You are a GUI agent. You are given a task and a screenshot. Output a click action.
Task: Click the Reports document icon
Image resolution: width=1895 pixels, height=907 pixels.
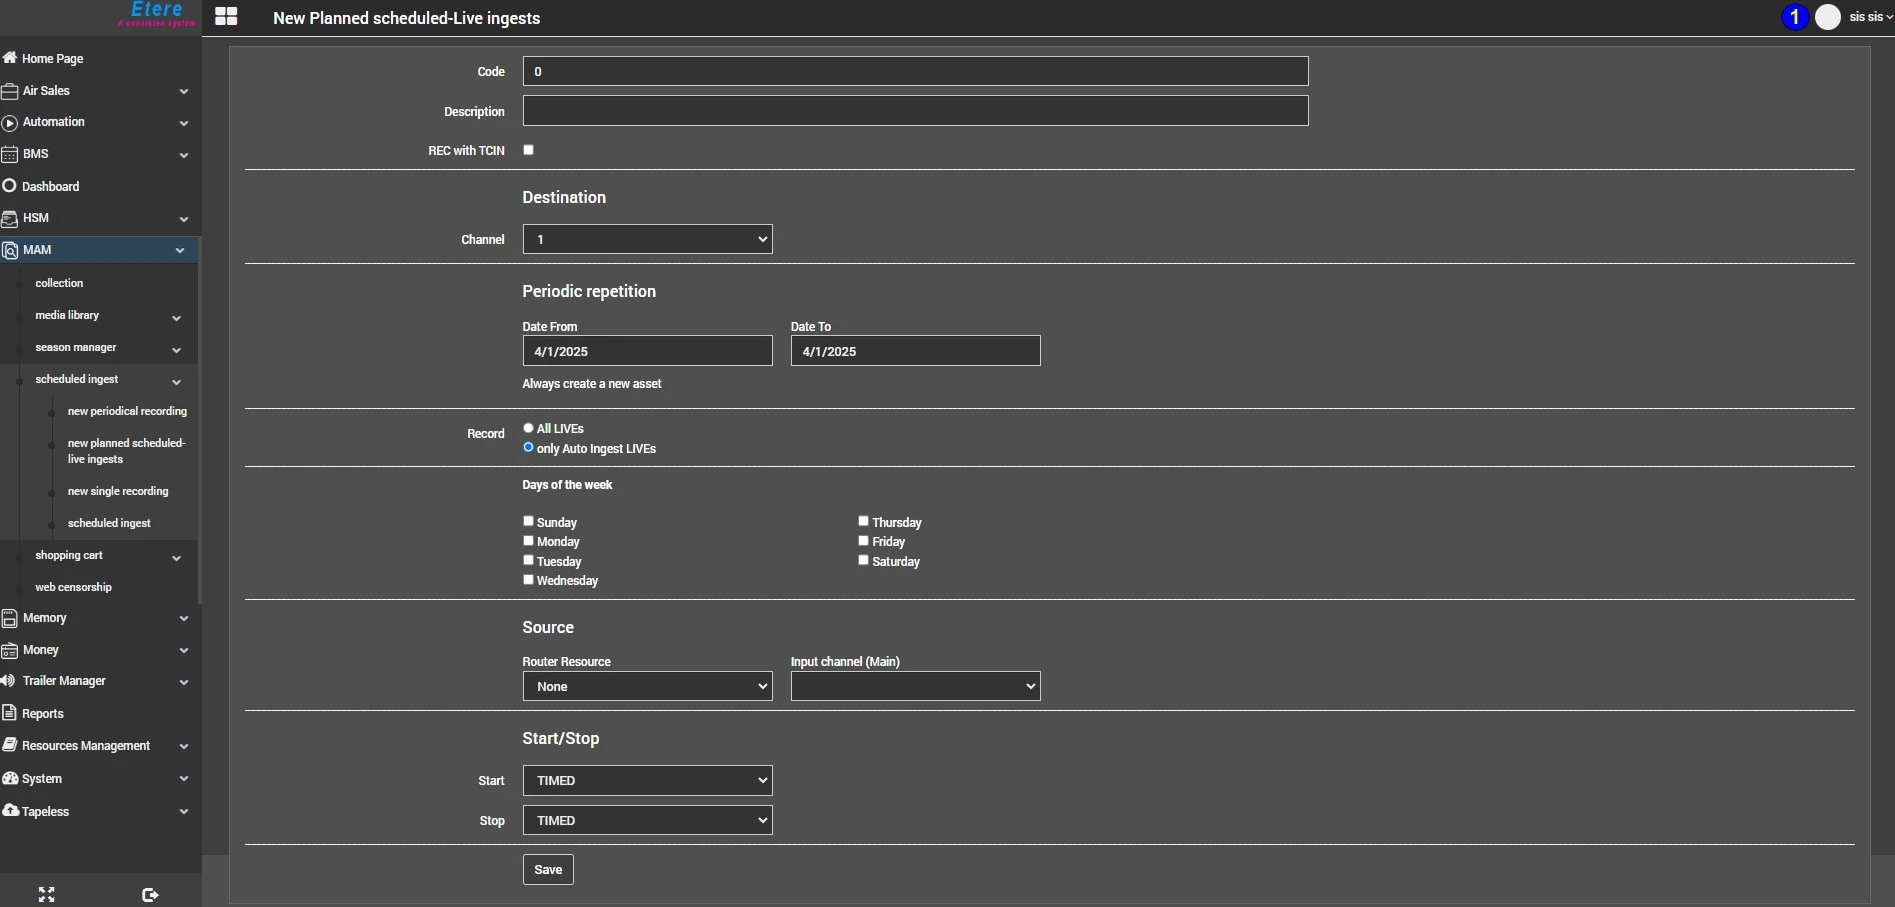[10, 713]
